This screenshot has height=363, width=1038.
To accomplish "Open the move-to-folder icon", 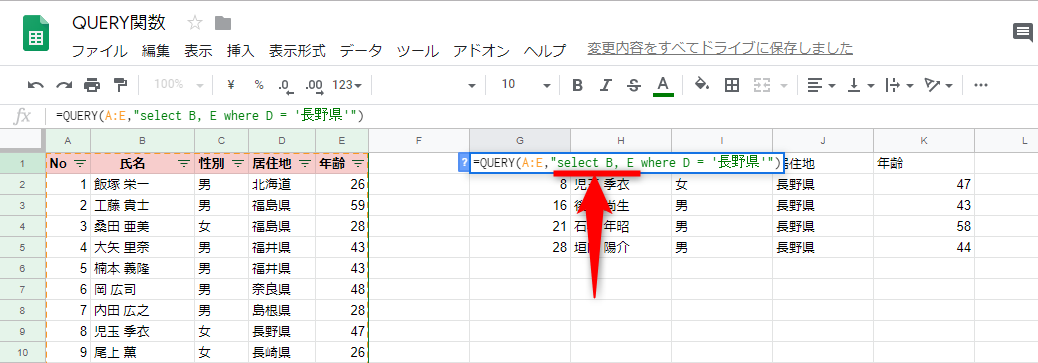I will (x=223, y=24).
